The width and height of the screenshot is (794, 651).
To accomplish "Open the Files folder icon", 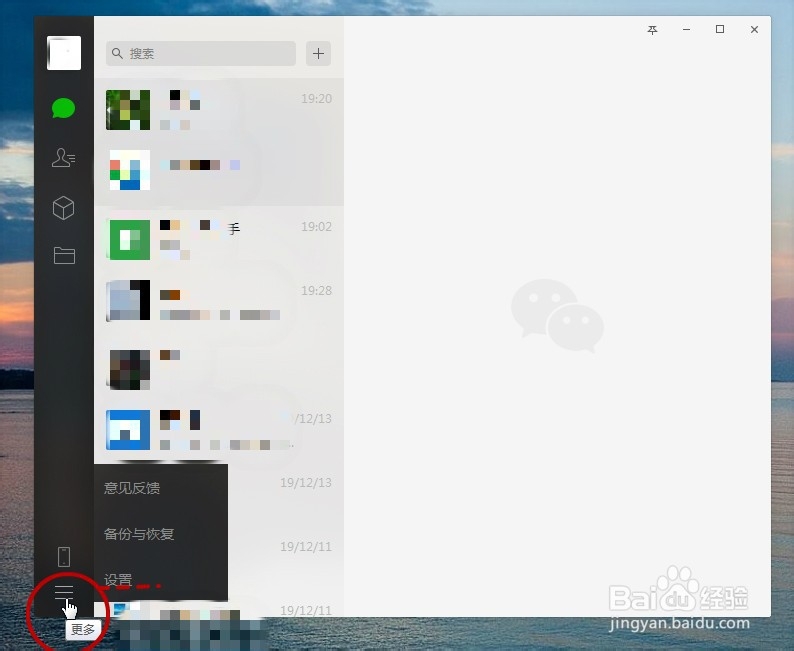I will (64, 255).
